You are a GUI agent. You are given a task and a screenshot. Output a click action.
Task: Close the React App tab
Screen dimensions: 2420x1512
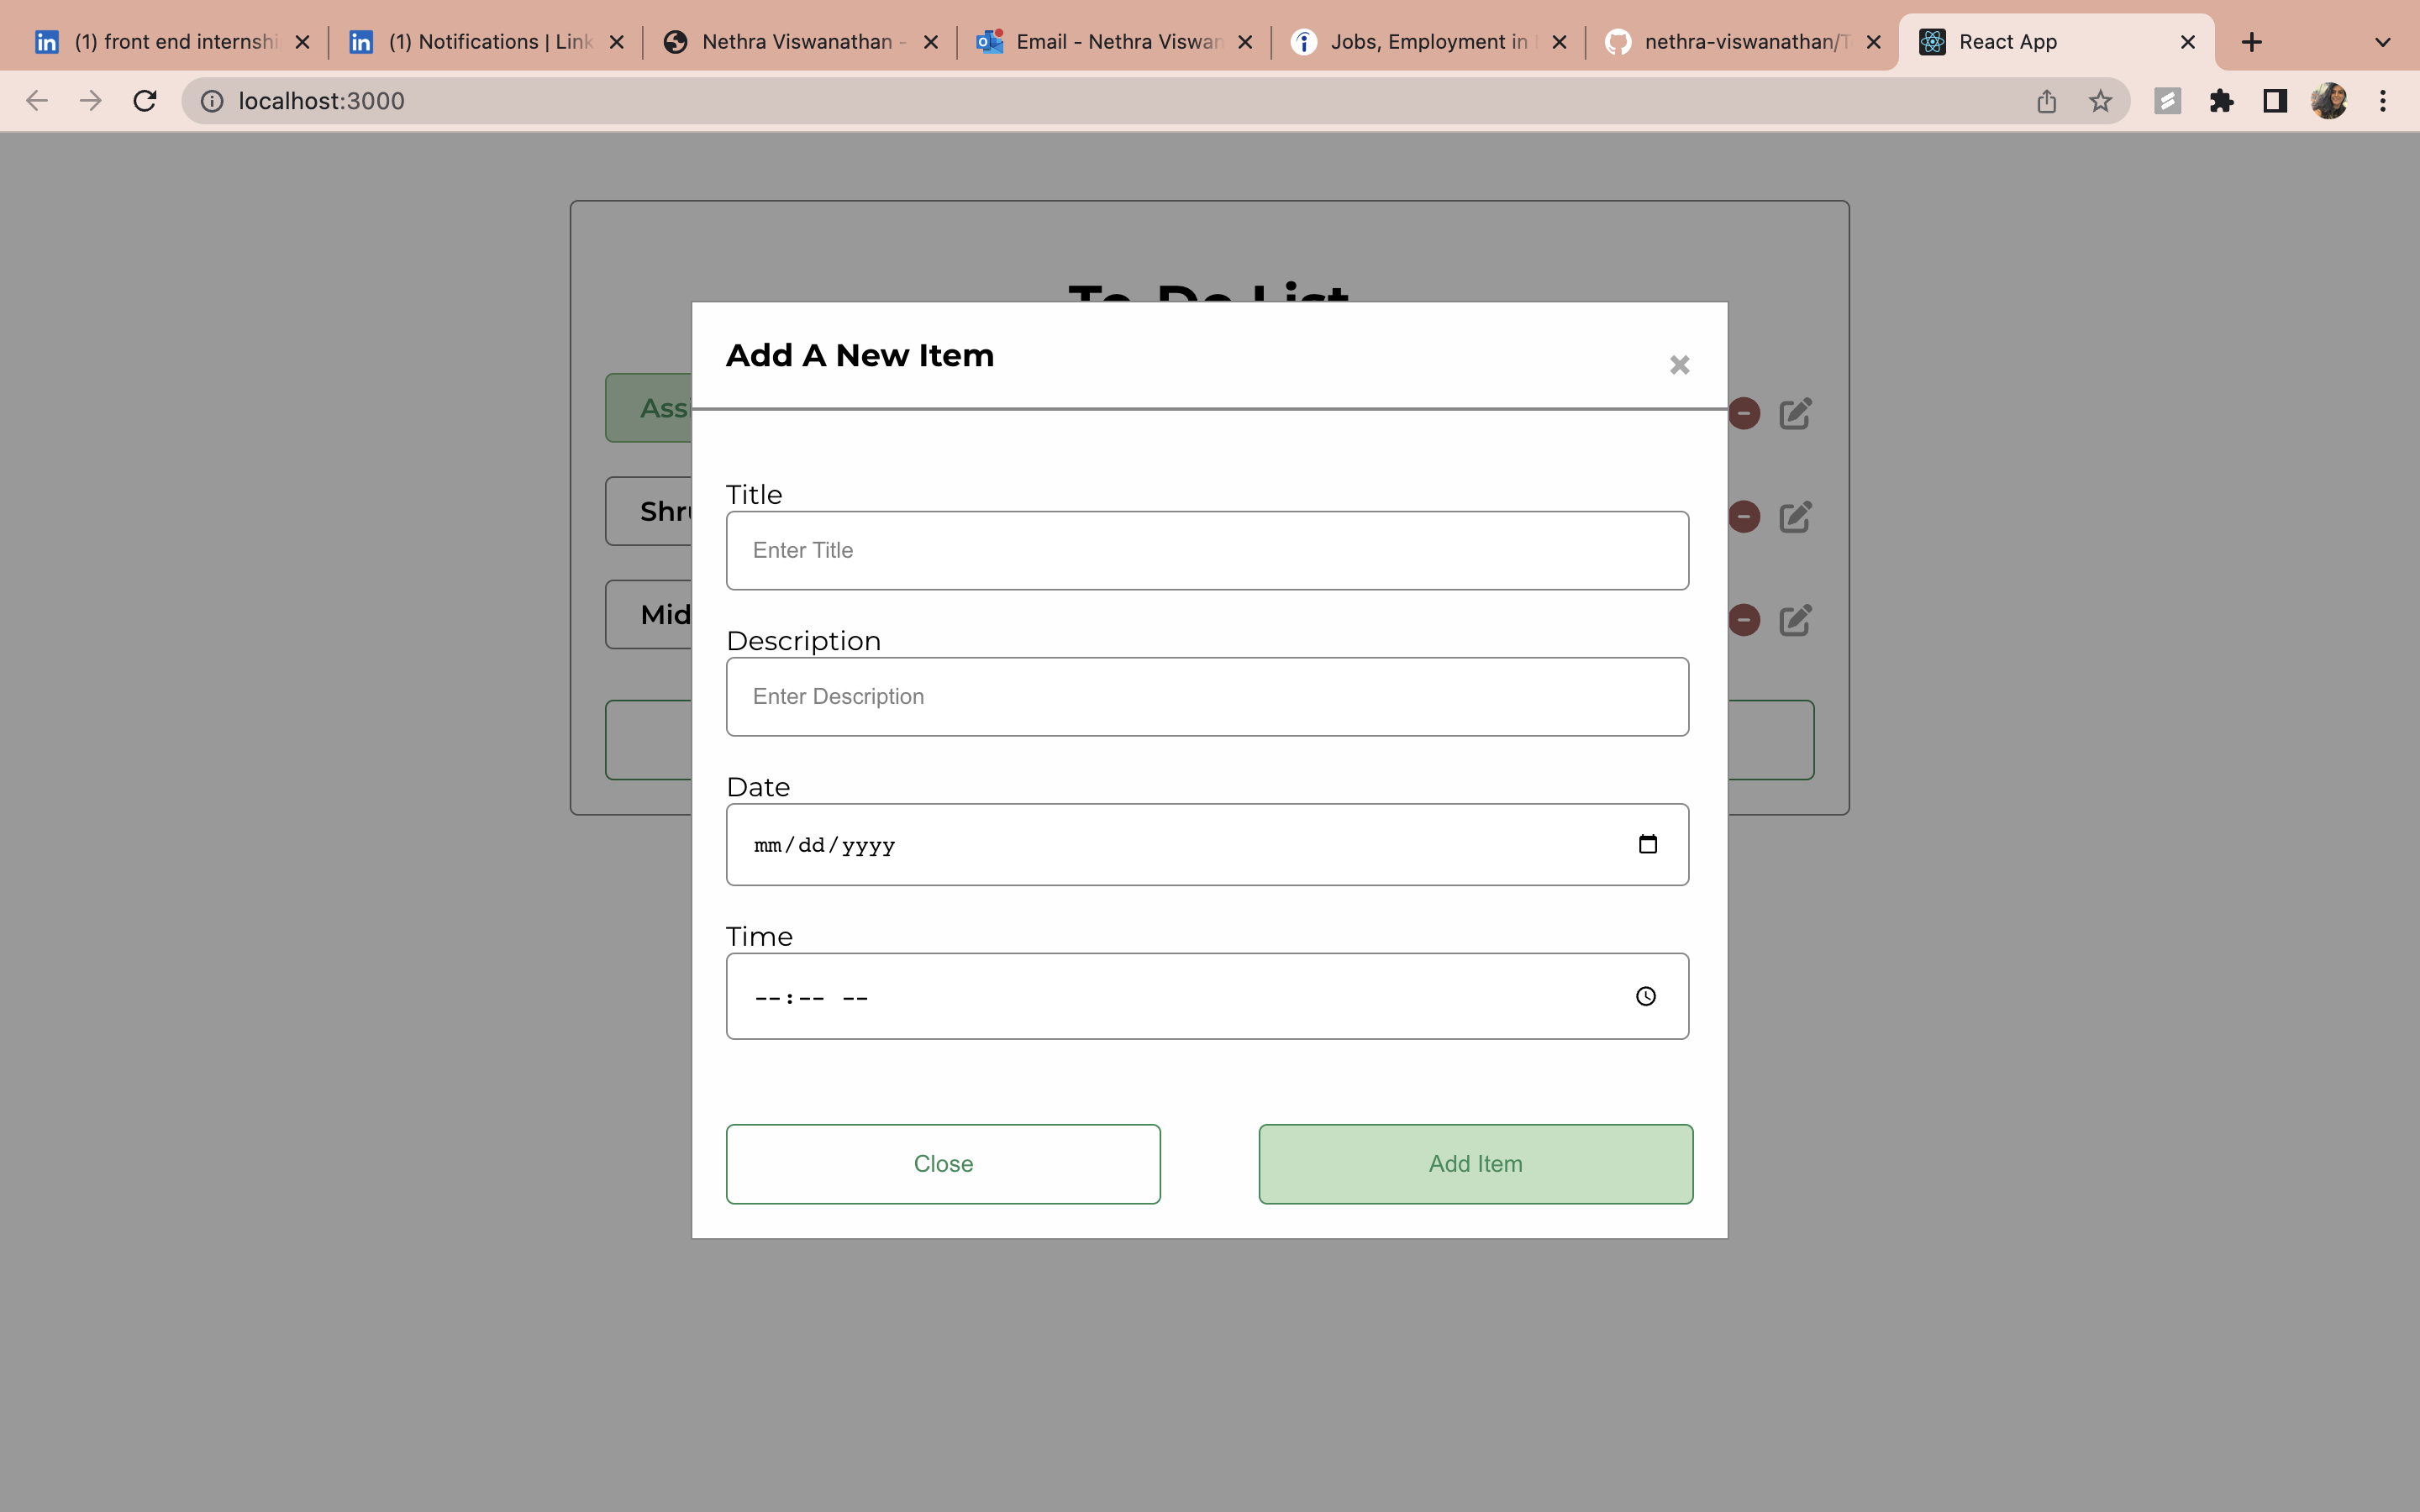(x=2187, y=42)
